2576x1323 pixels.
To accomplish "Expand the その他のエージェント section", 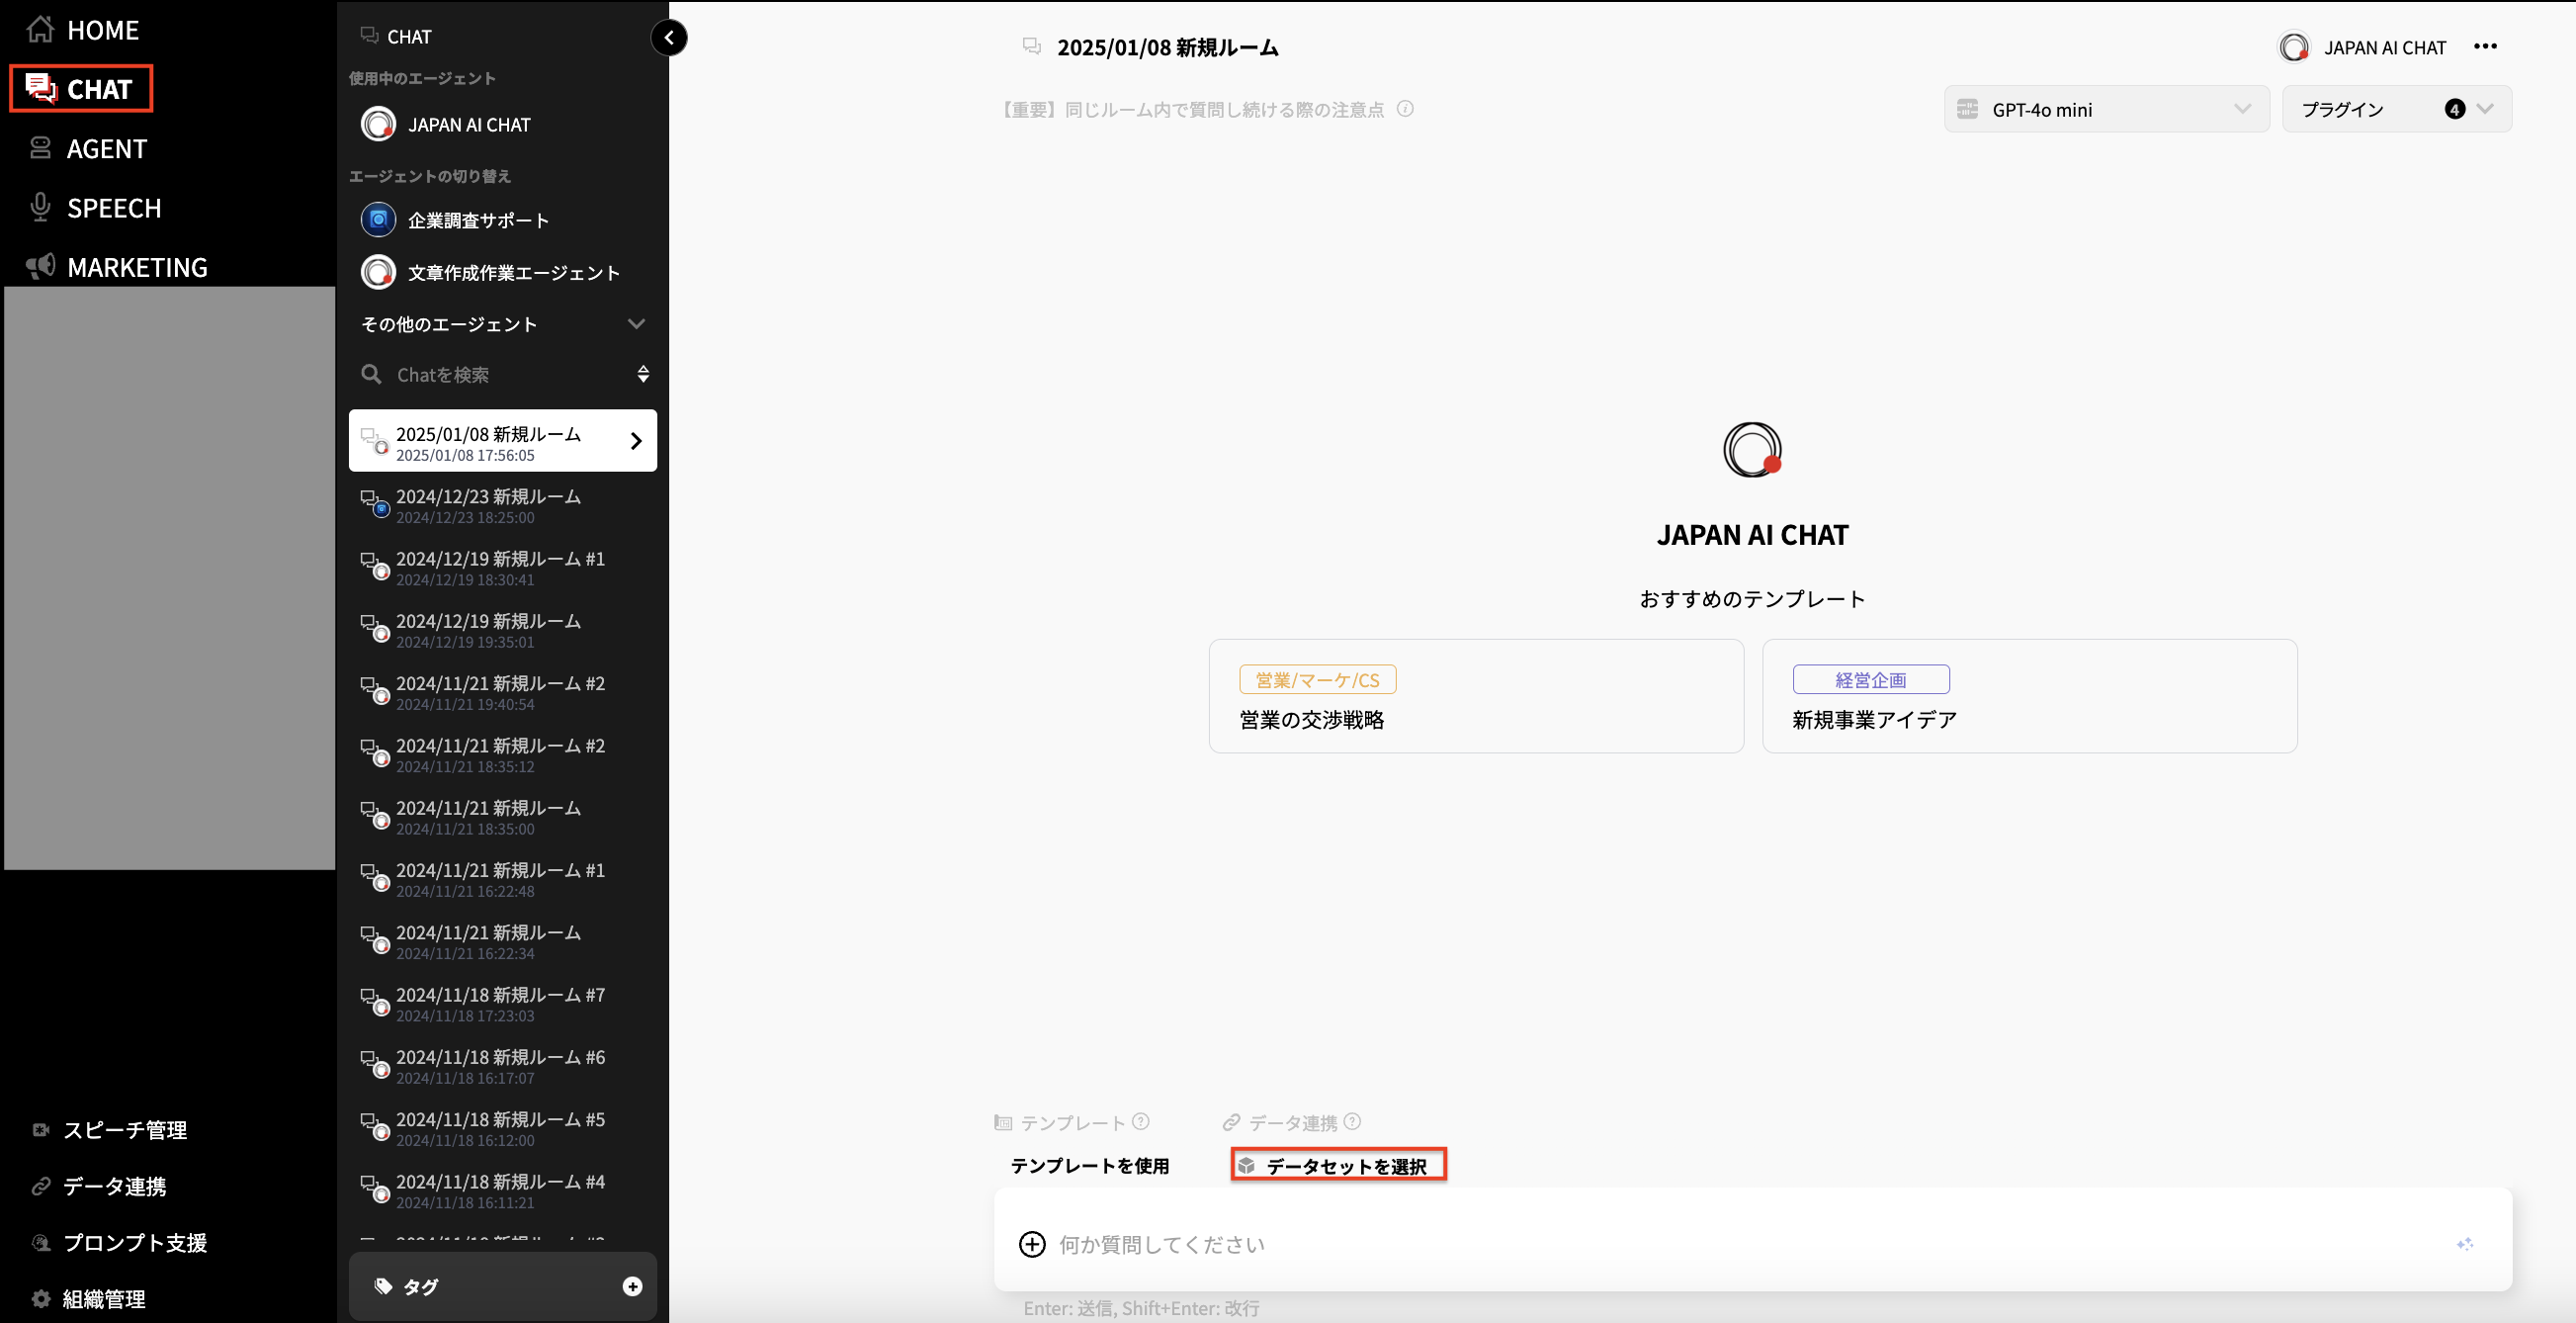I will (x=636, y=323).
